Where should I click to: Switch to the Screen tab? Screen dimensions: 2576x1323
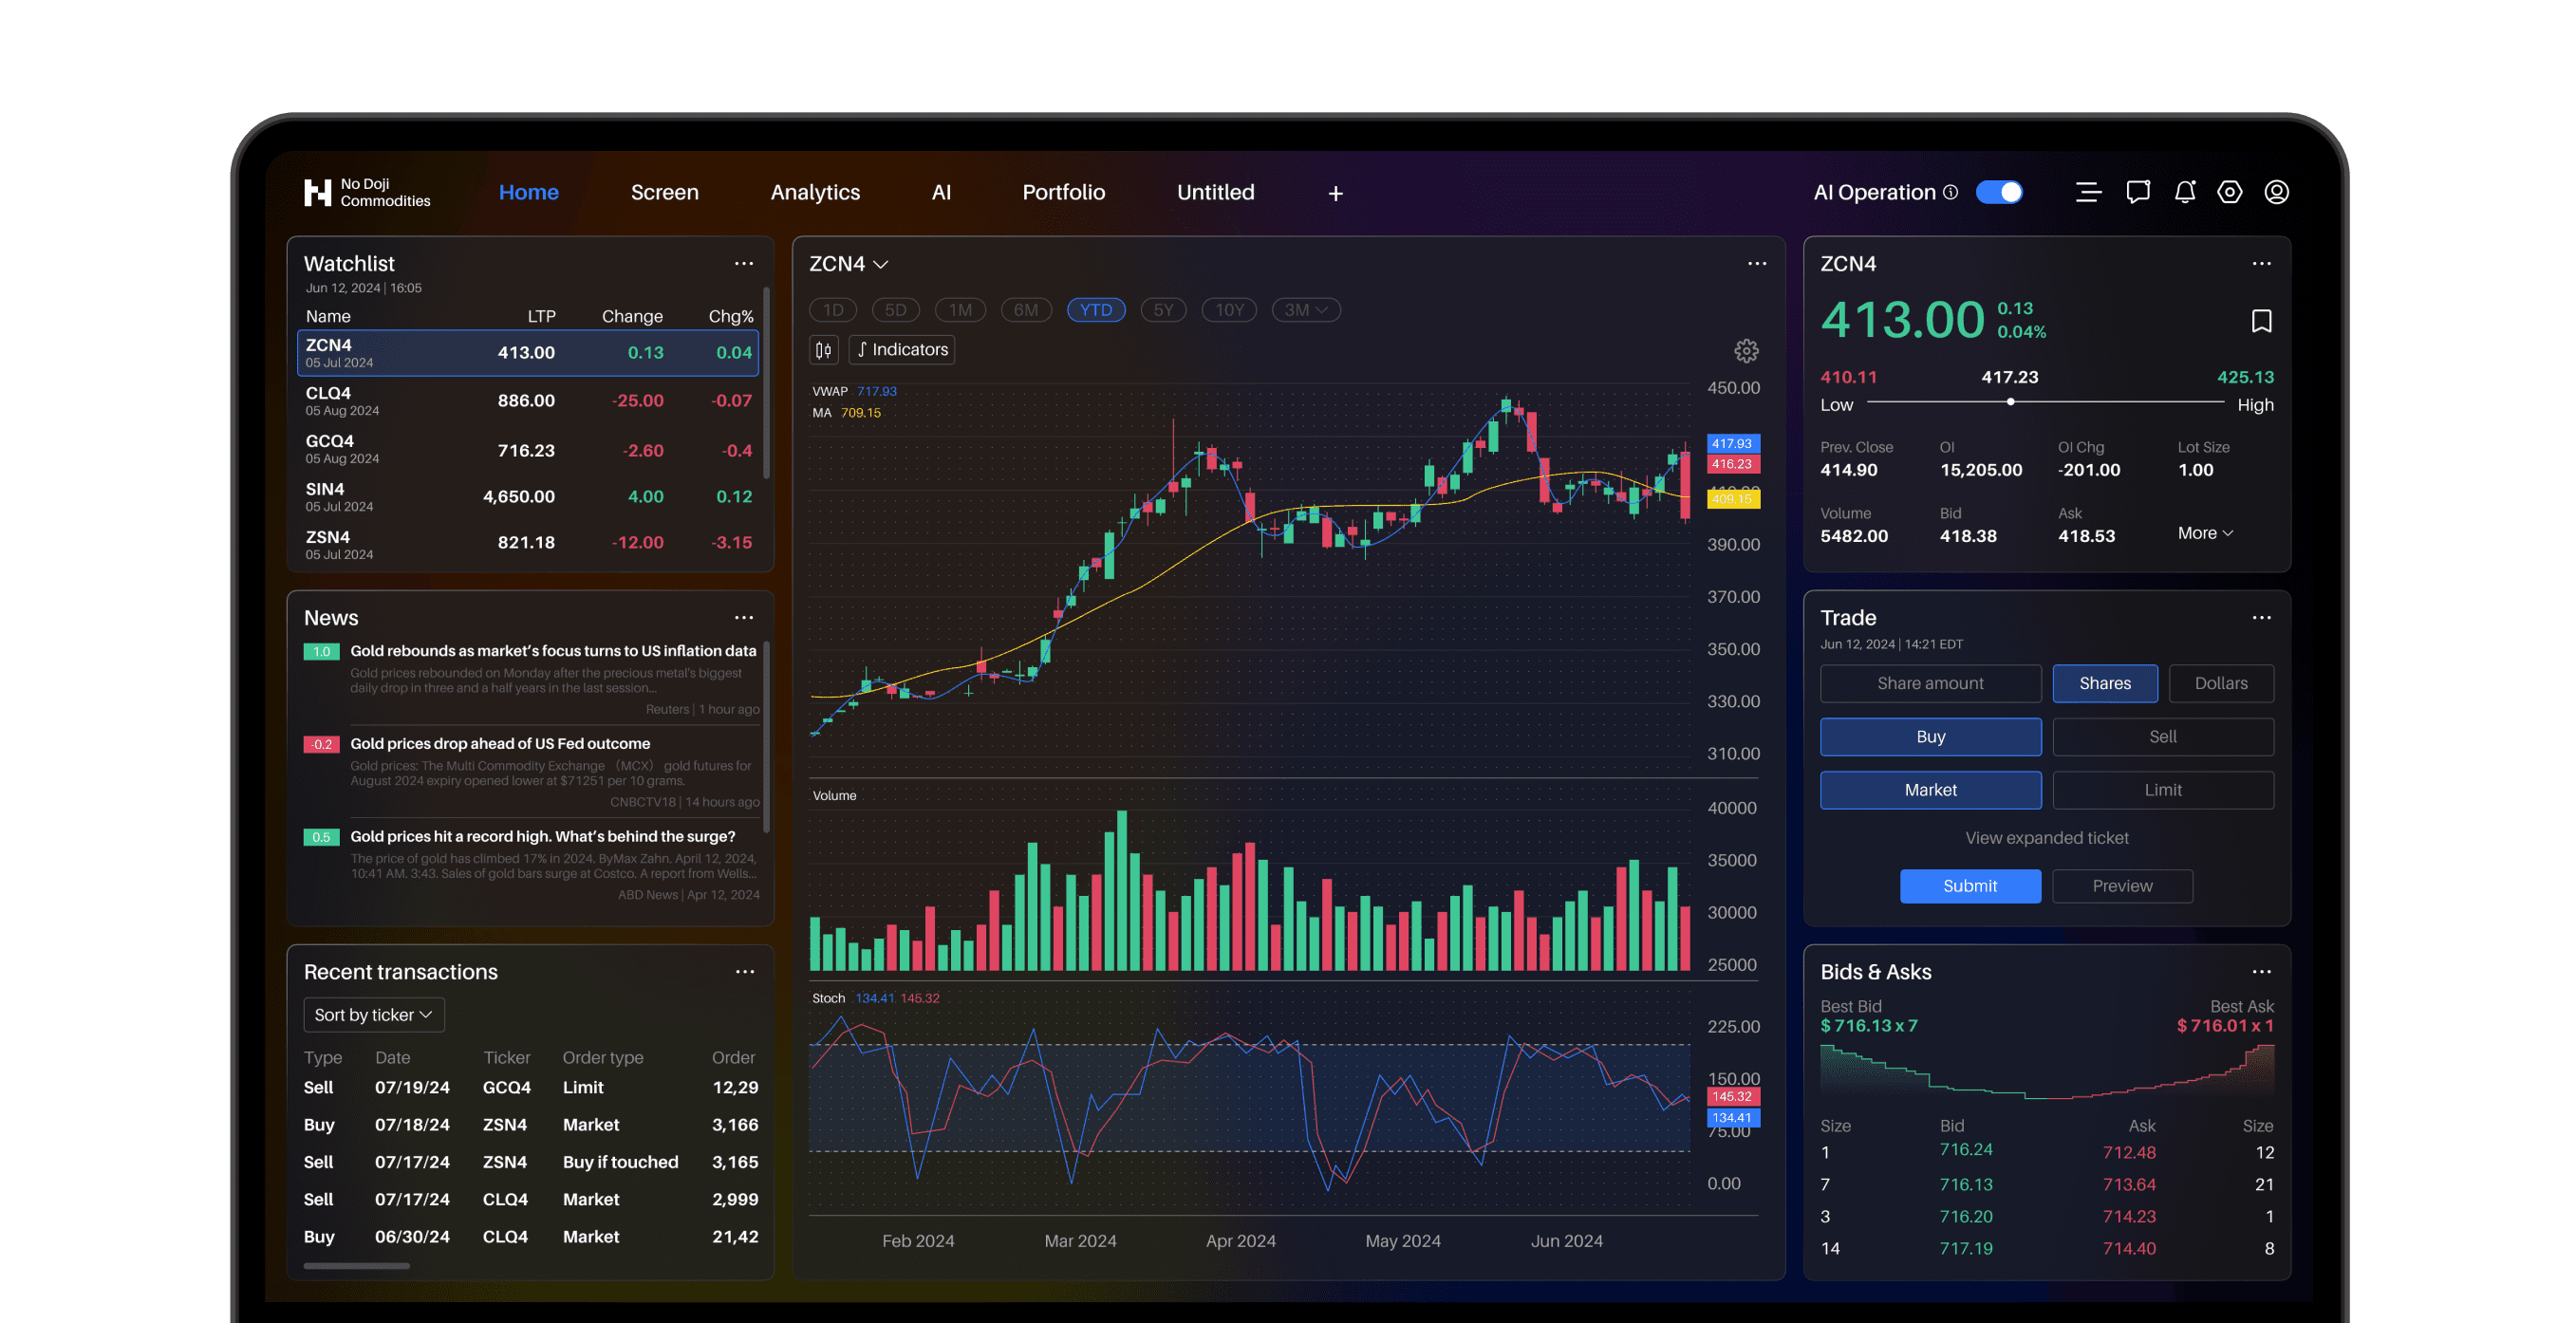click(x=665, y=192)
